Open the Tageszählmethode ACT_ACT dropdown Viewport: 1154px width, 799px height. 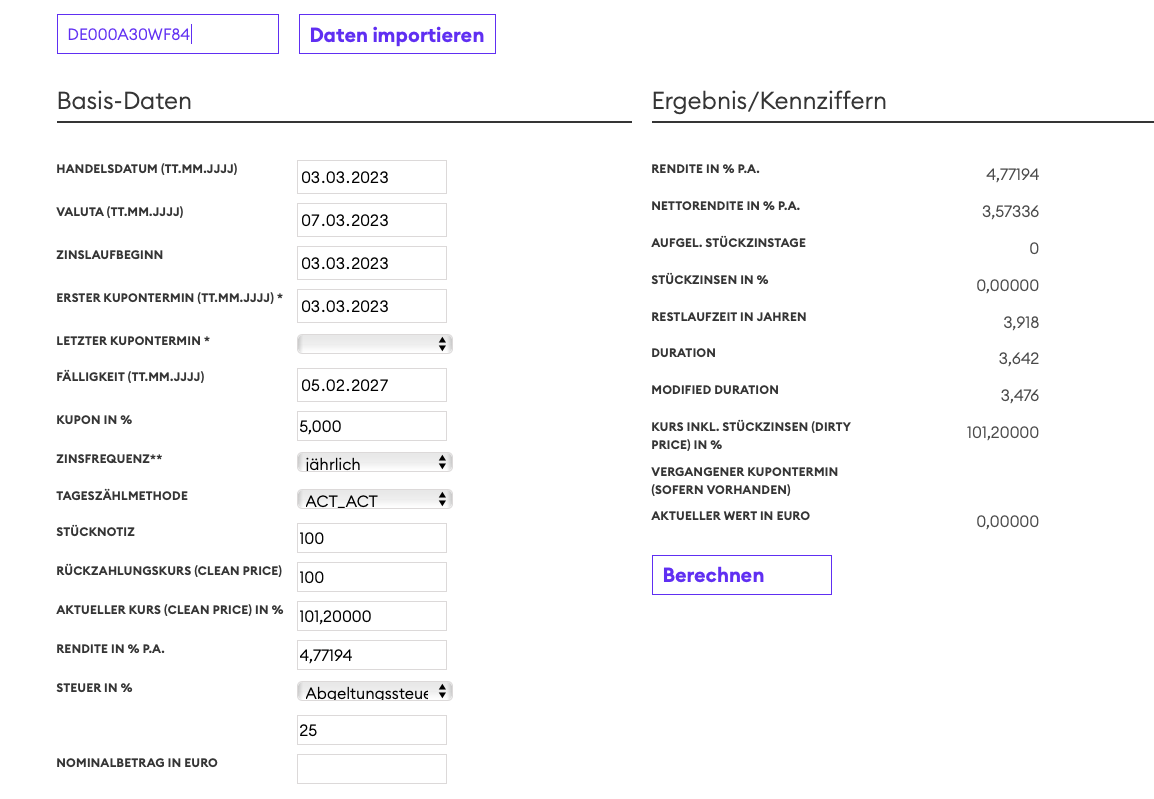click(375, 499)
